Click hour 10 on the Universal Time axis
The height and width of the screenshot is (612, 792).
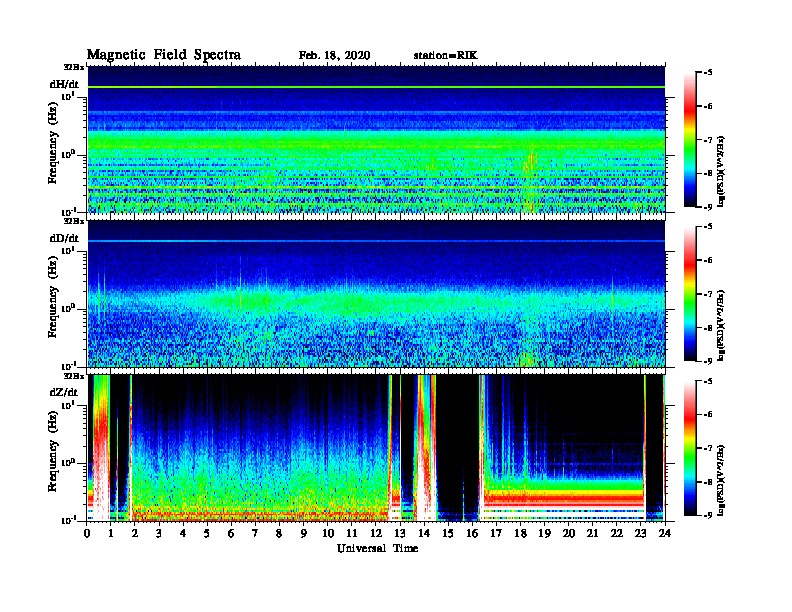click(328, 533)
